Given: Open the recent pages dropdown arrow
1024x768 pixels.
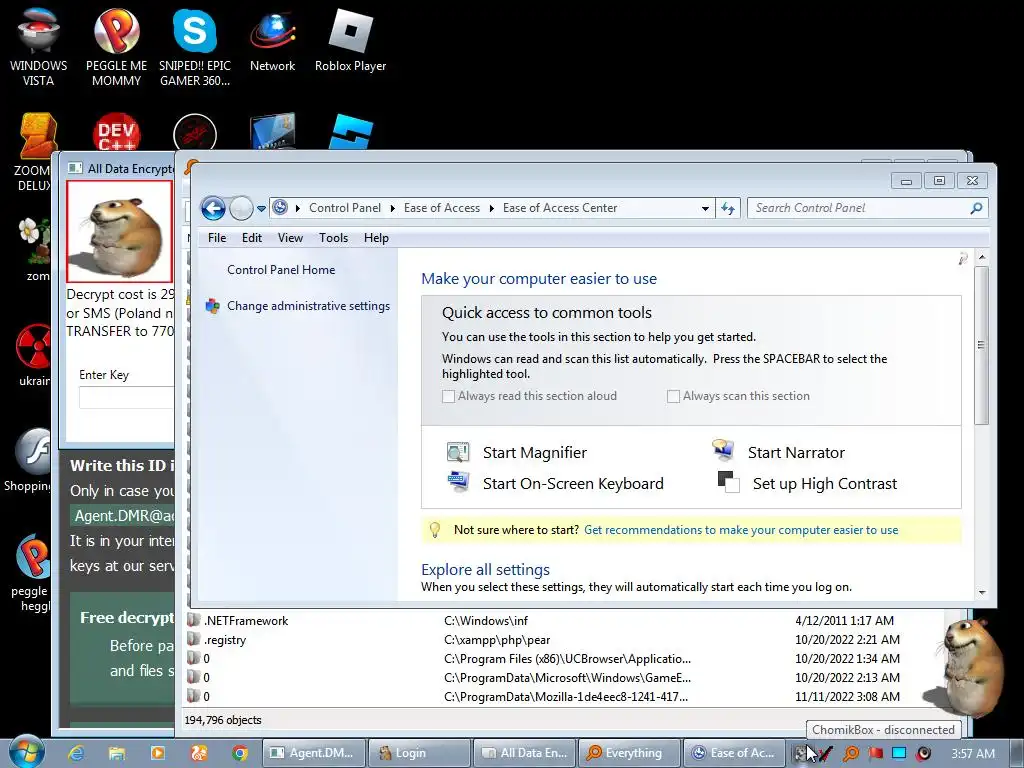Looking at the screenshot, I should click(261, 209).
